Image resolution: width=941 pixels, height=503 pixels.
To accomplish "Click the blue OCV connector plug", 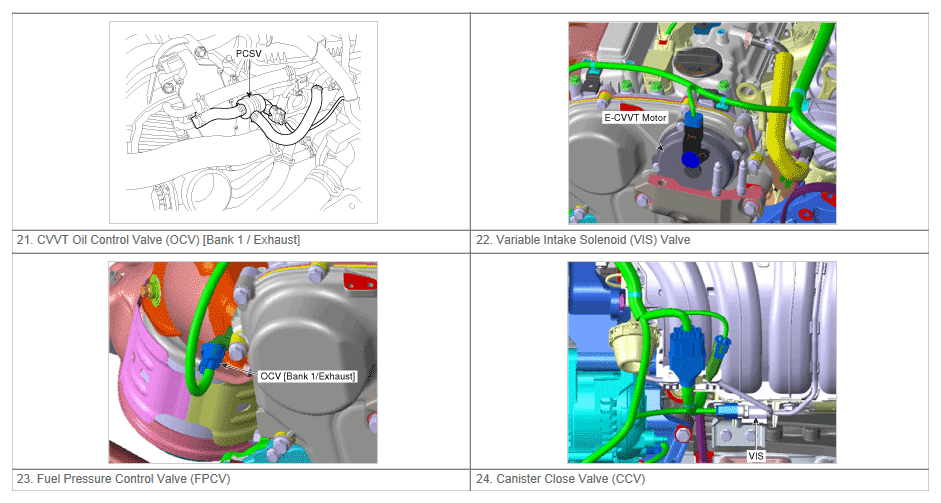I will (x=212, y=355).
